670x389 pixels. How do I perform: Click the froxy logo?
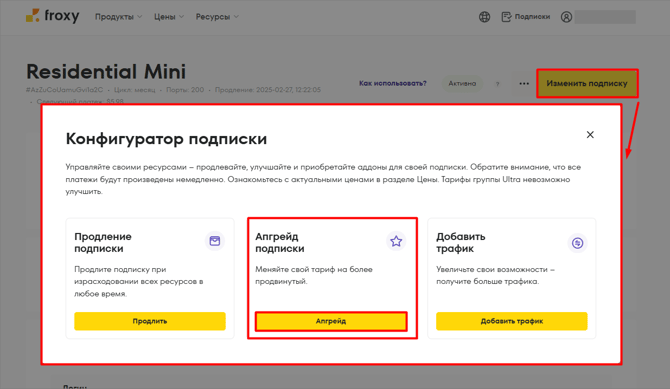(x=52, y=16)
